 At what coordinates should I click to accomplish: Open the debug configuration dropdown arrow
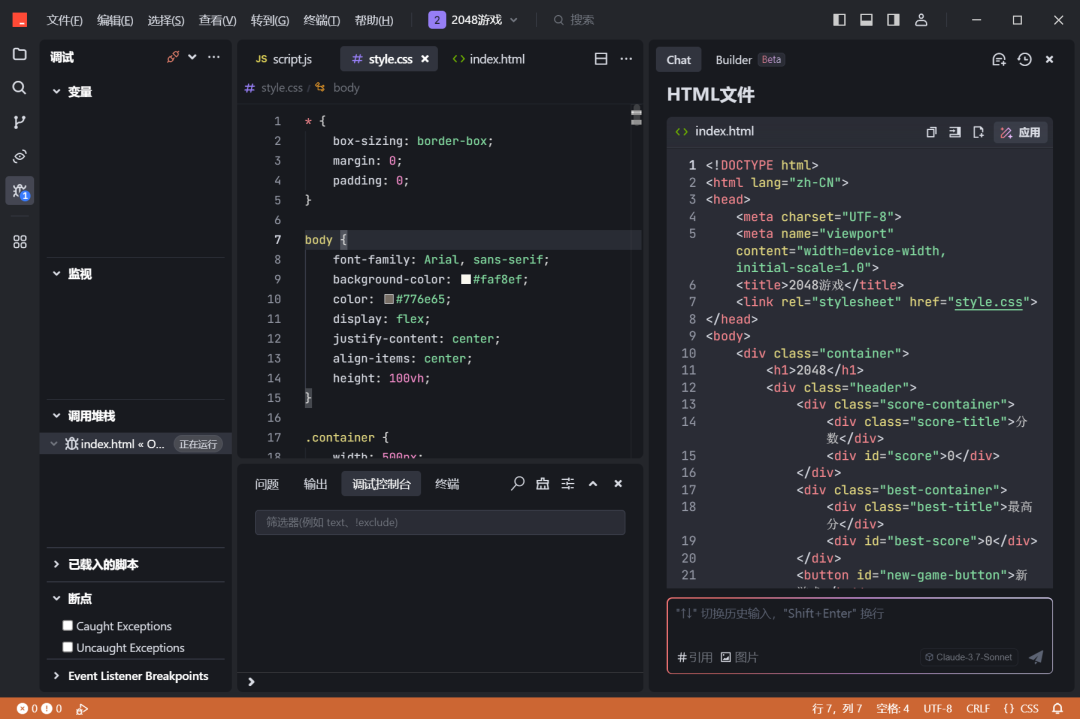tap(192, 57)
